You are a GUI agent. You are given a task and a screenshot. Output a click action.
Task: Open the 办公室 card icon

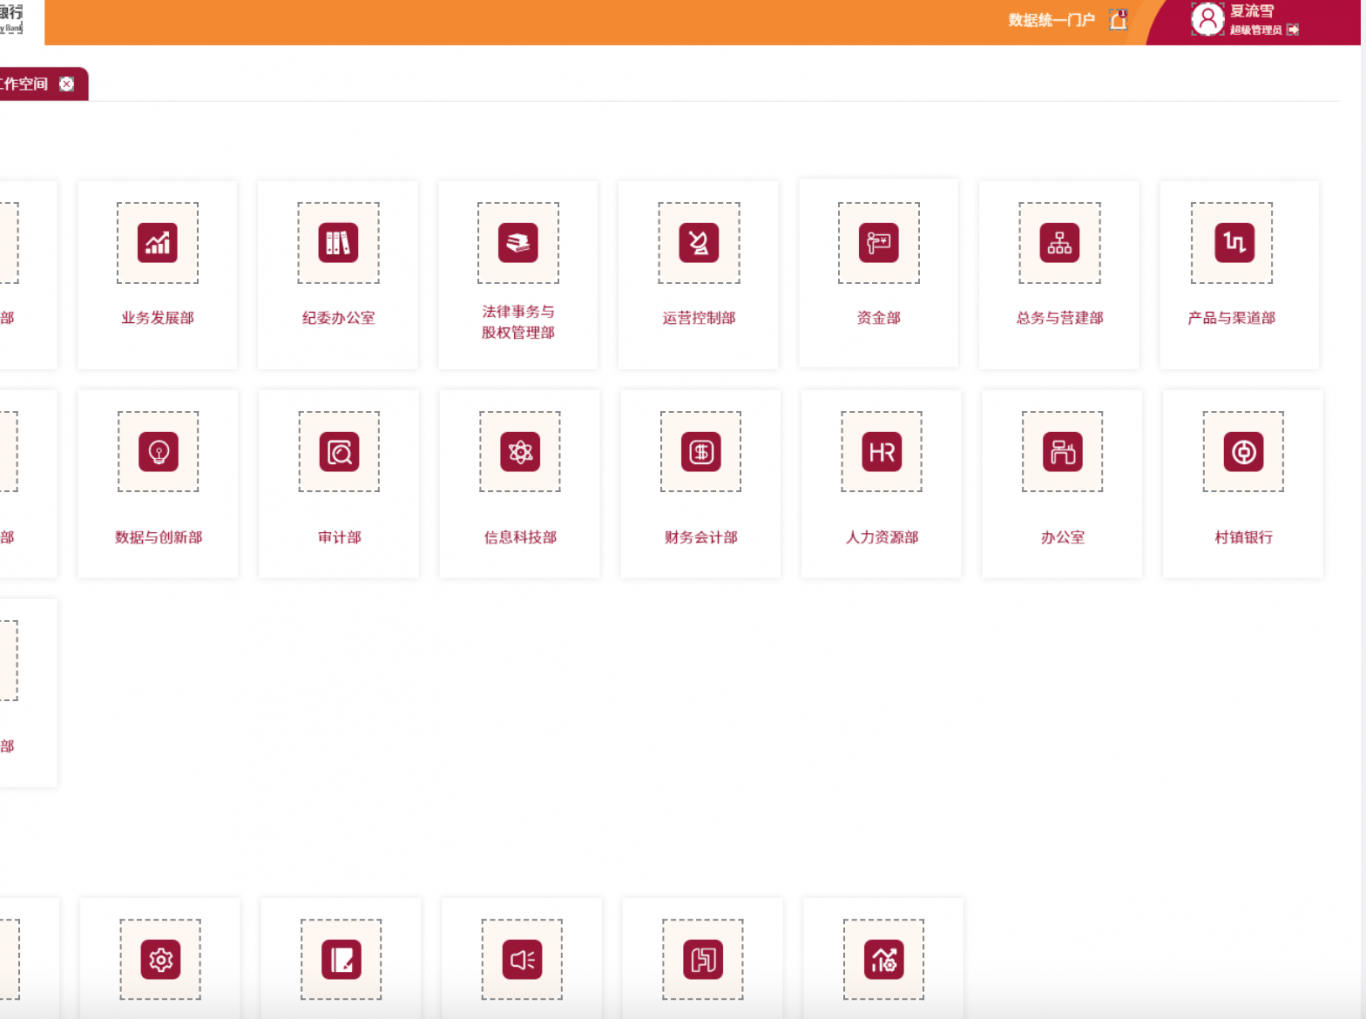1063,452
